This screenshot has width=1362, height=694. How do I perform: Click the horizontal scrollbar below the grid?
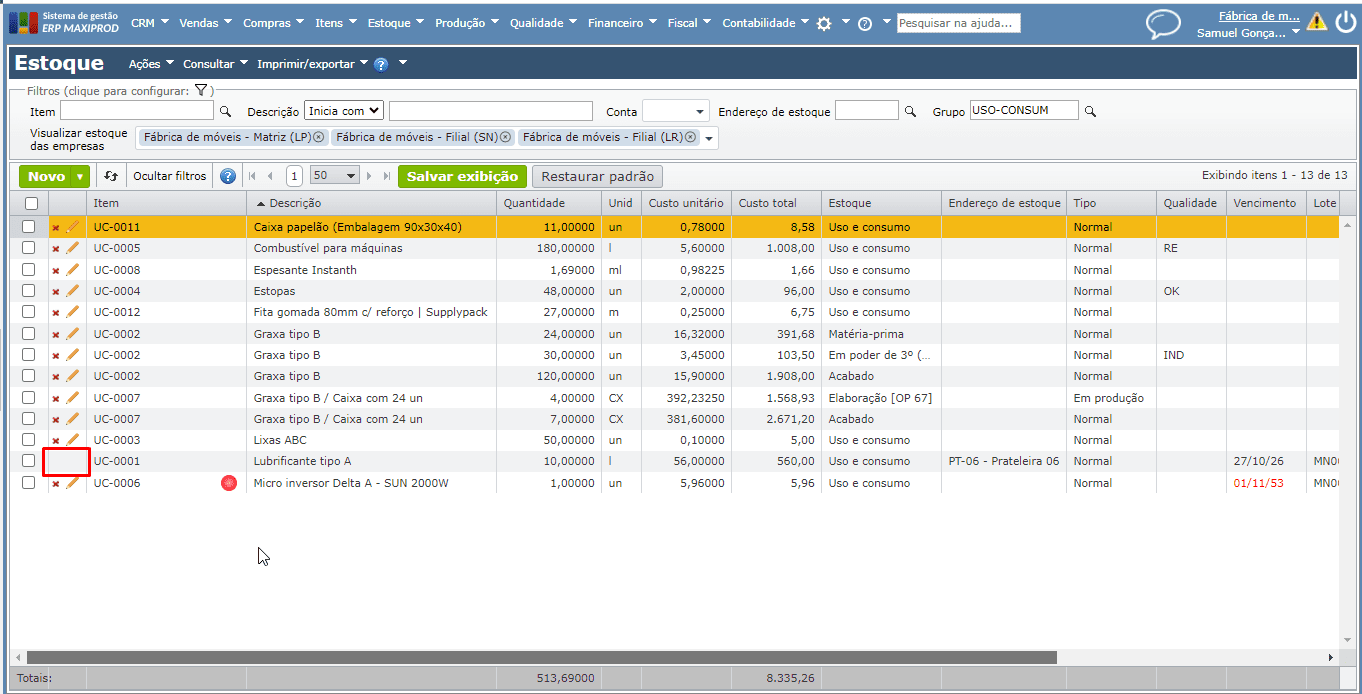pyautogui.click(x=540, y=658)
